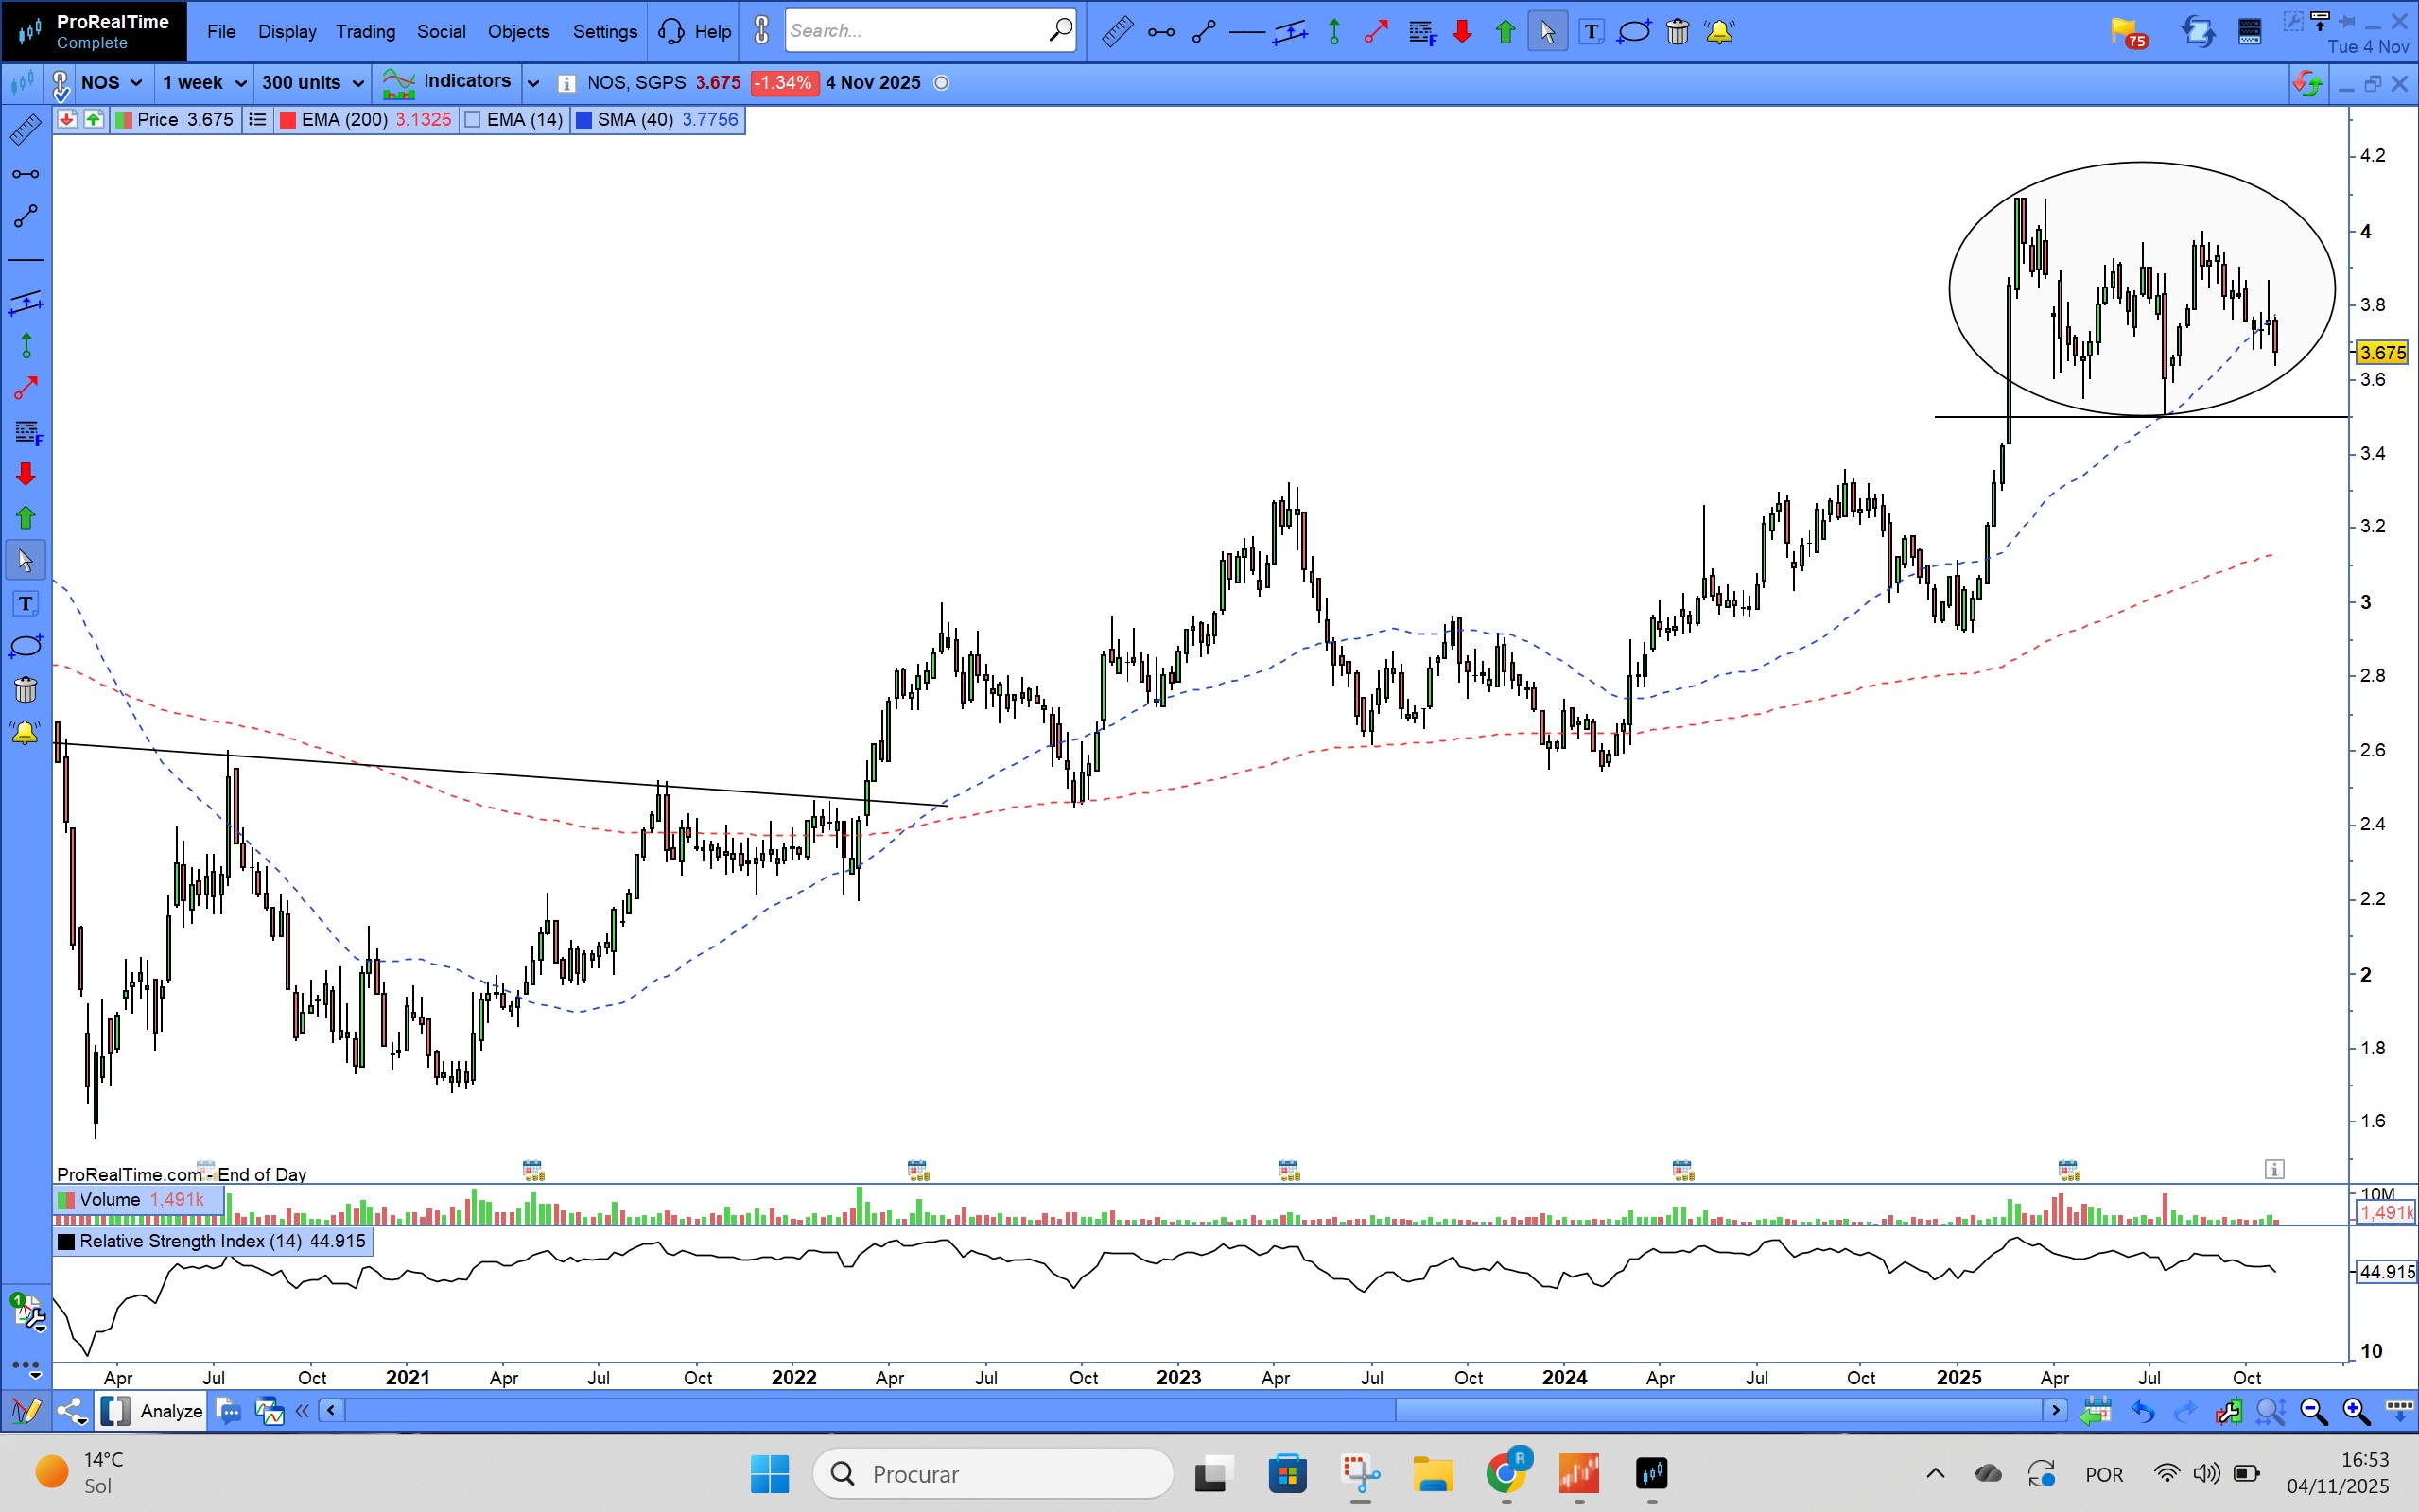Click the Indicators button
Screen dimensions: 2419x1512
466,82
